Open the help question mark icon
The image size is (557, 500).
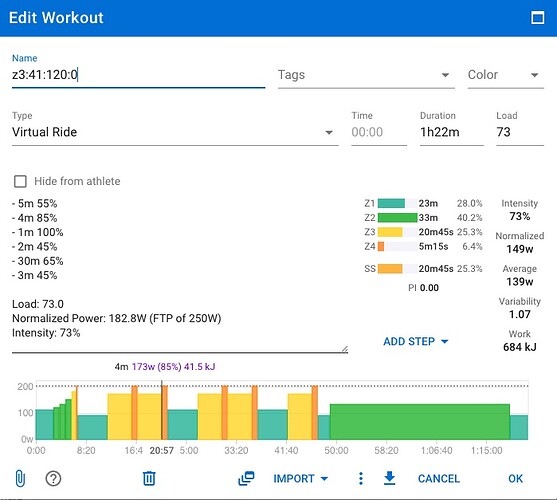(x=53, y=478)
